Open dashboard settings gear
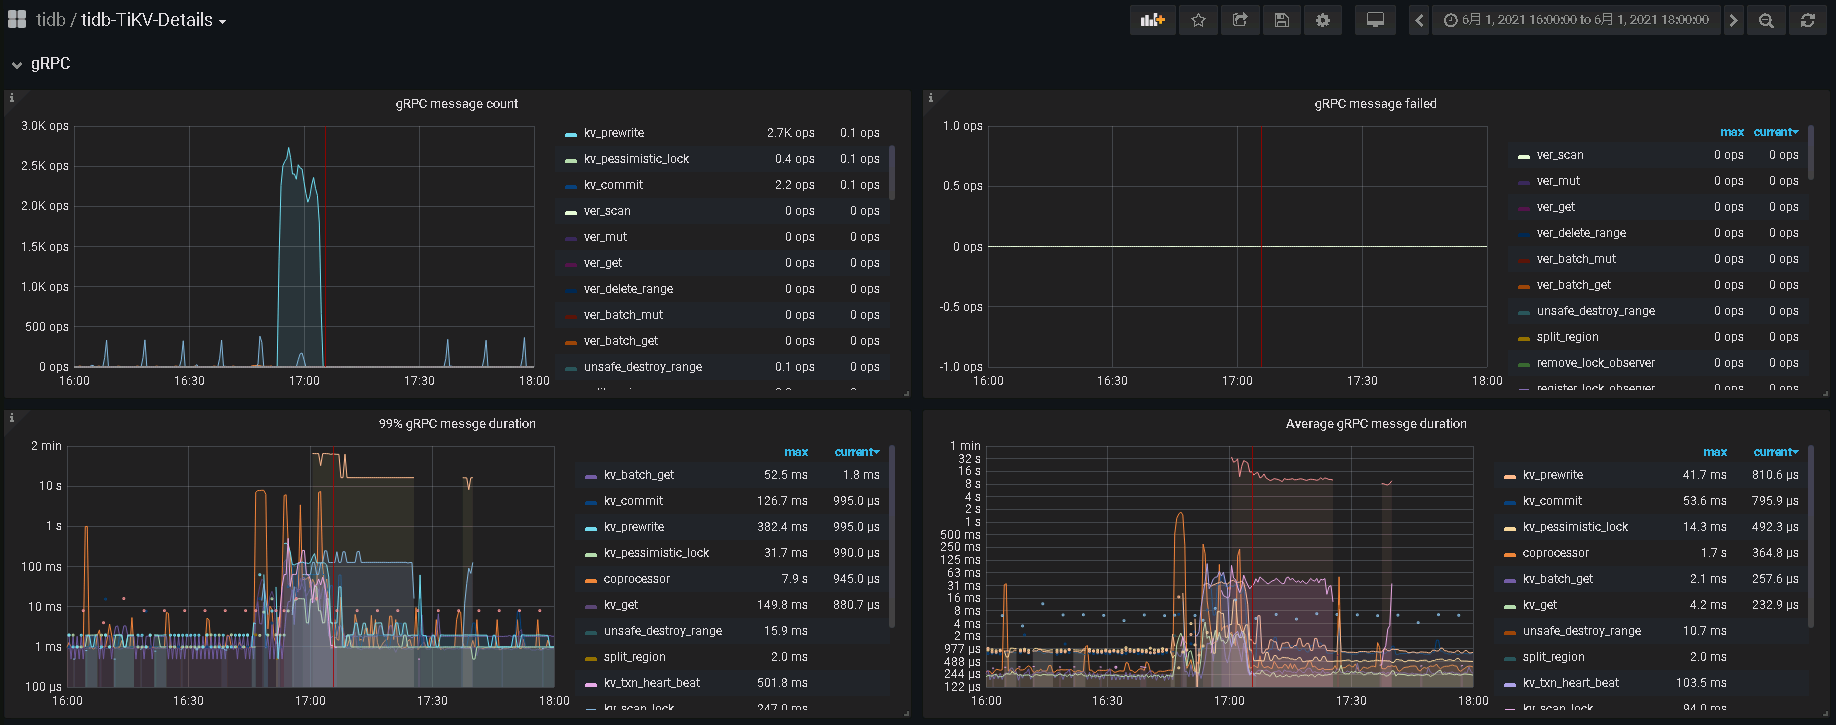 pos(1323,20)
